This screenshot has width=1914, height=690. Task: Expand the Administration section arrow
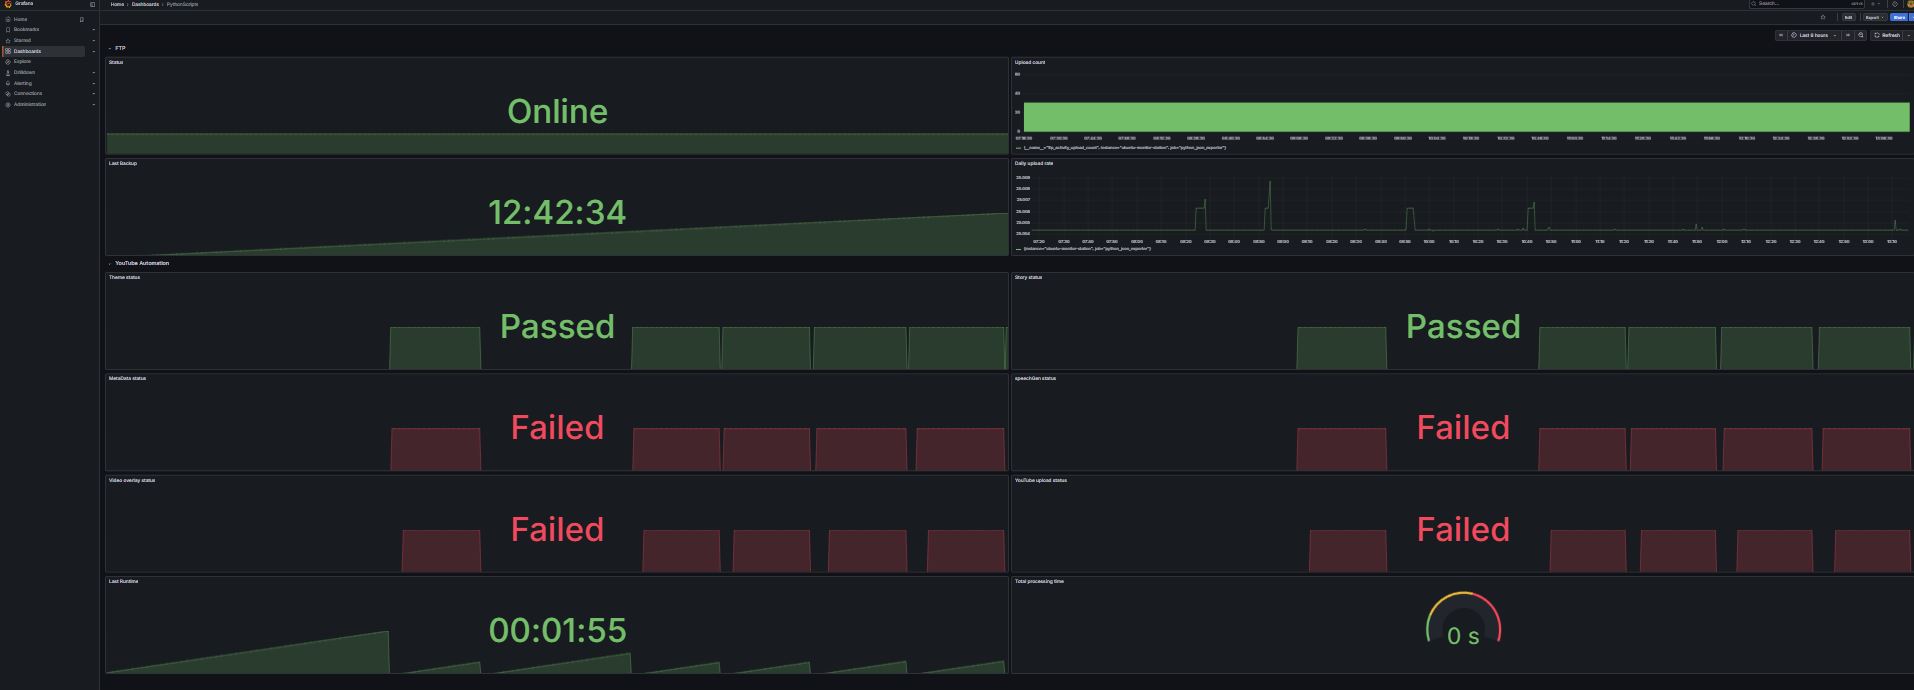[x=94, y=104]
